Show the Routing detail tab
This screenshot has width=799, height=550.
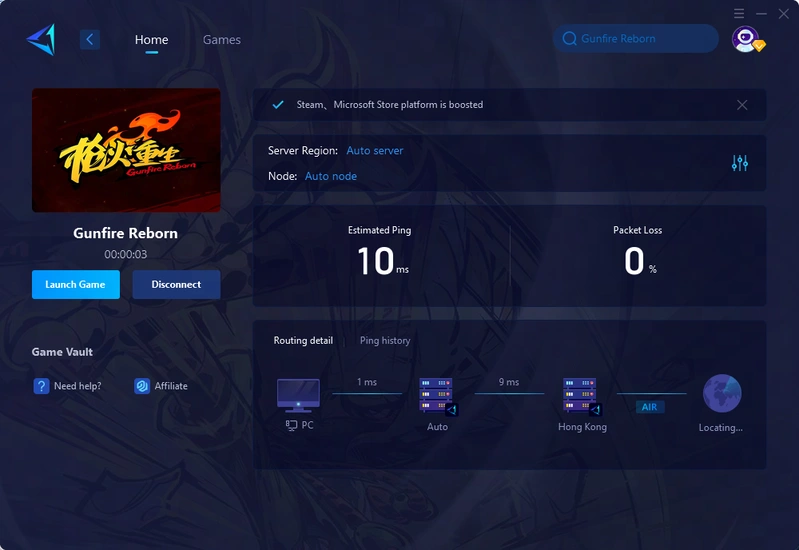(303, 340)
